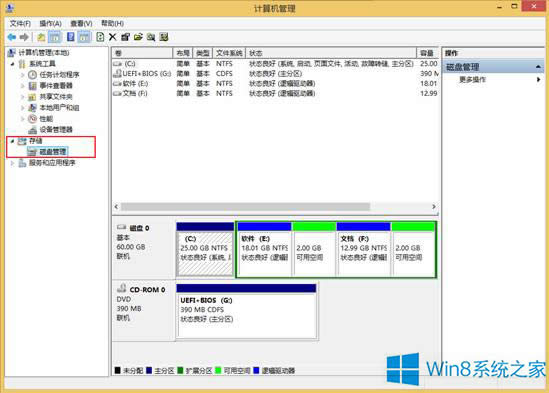Select 系统工具 in the tree
The image size is (549, 393).
pos(42,64)
